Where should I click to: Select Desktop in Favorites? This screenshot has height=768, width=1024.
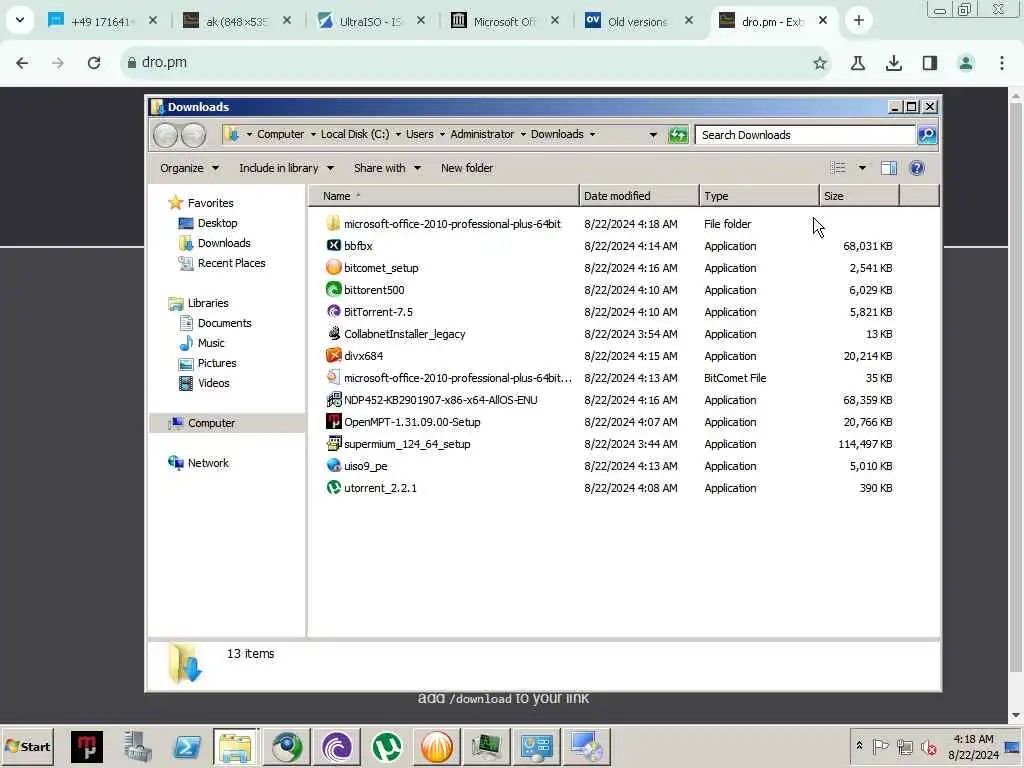[x=217, y=223]
